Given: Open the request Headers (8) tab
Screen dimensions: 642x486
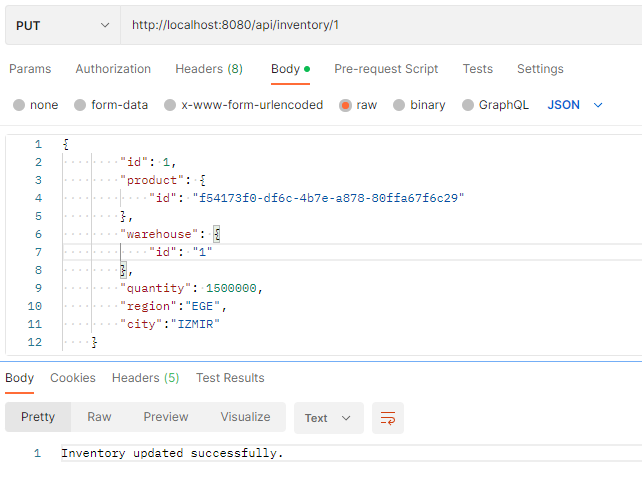Looking at the screenshot, I should pos(209,69).
